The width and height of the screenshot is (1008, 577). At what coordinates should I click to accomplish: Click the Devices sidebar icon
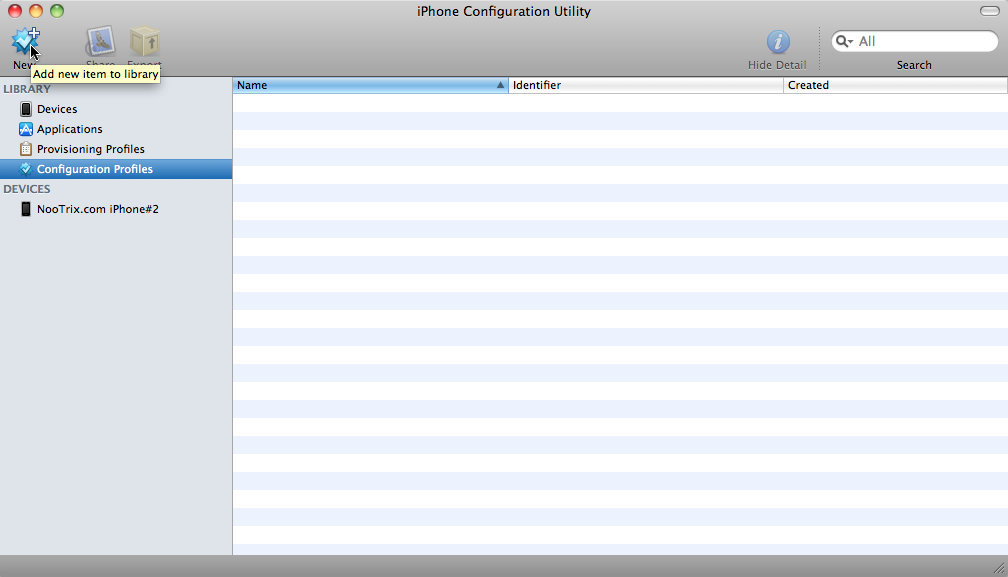26,109
